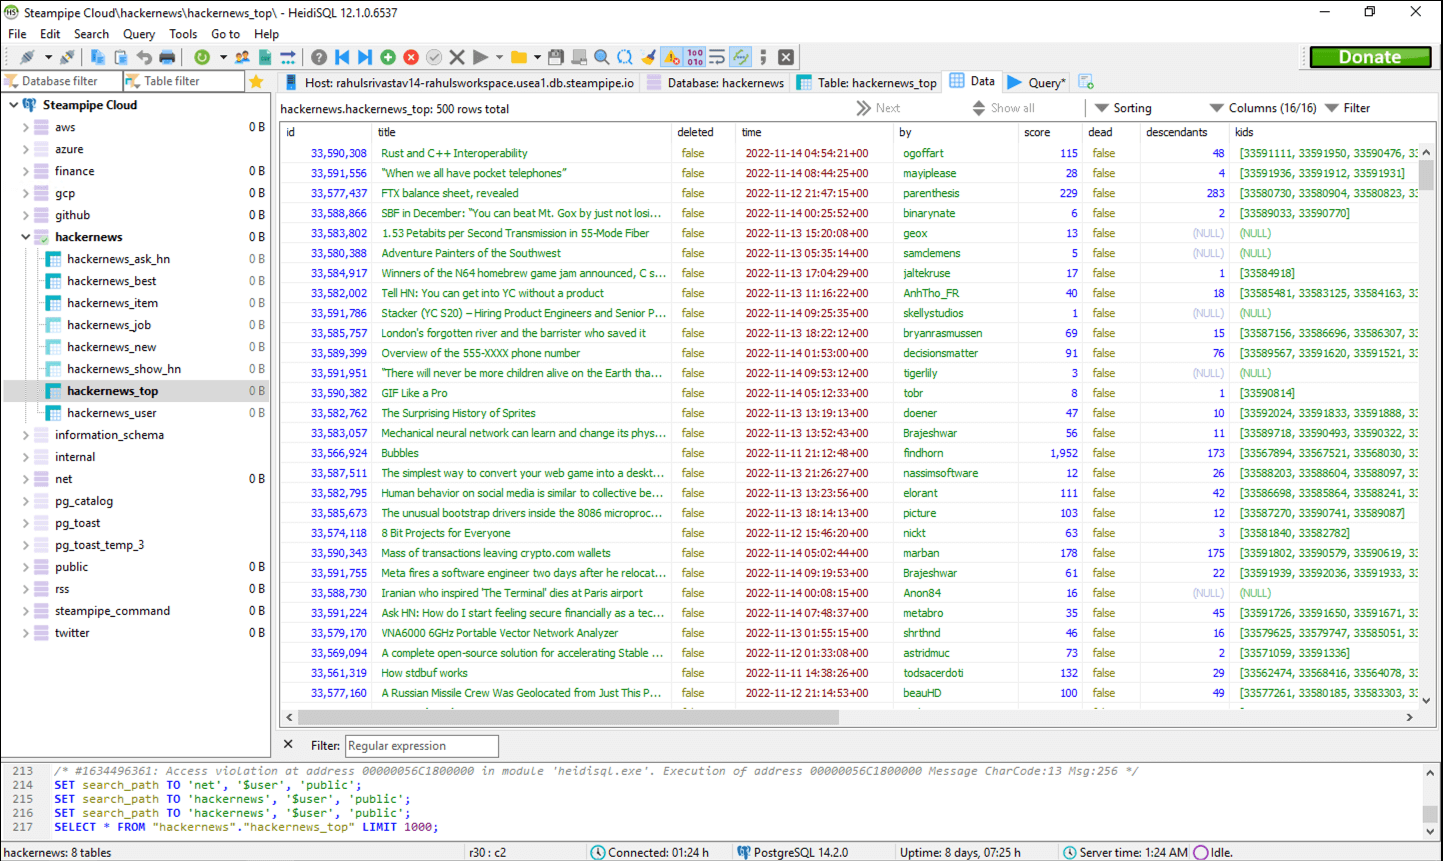This screenshot has height=861, width=1443.
Task: Switch to the Query* tab
Action: (x=1036, y=82)
